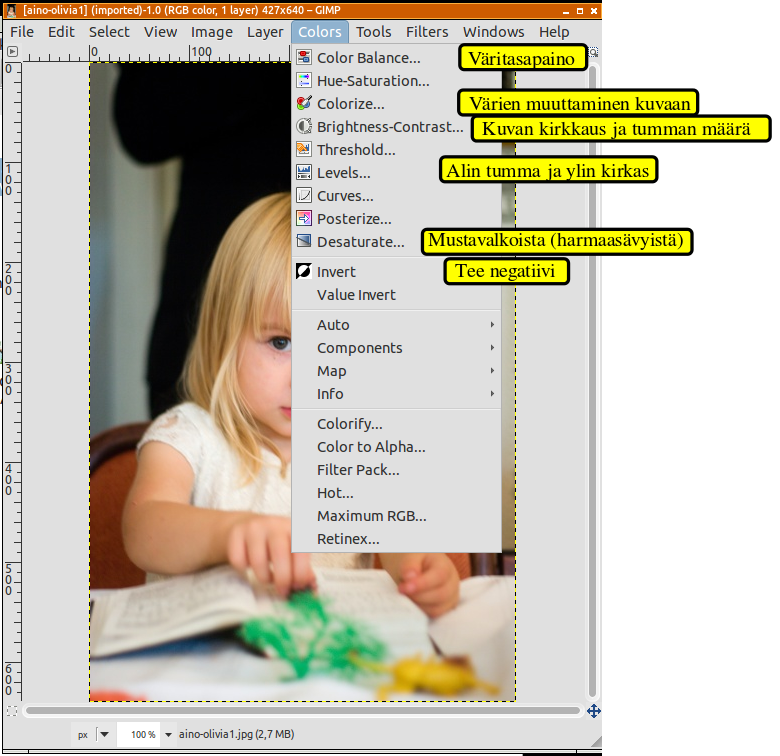This screenshot has width=780, height=756.
Task: Select Maximum RGB... entry
Action: point(396,515)
